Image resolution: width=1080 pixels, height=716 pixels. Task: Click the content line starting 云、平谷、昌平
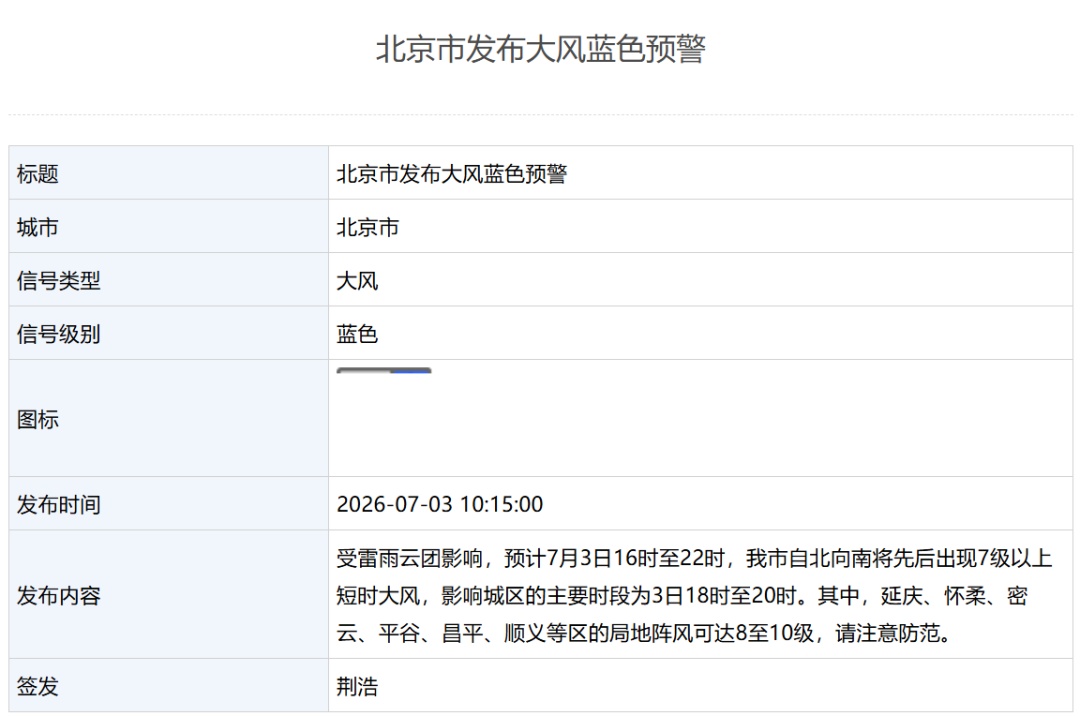click(x=644, y=633)
